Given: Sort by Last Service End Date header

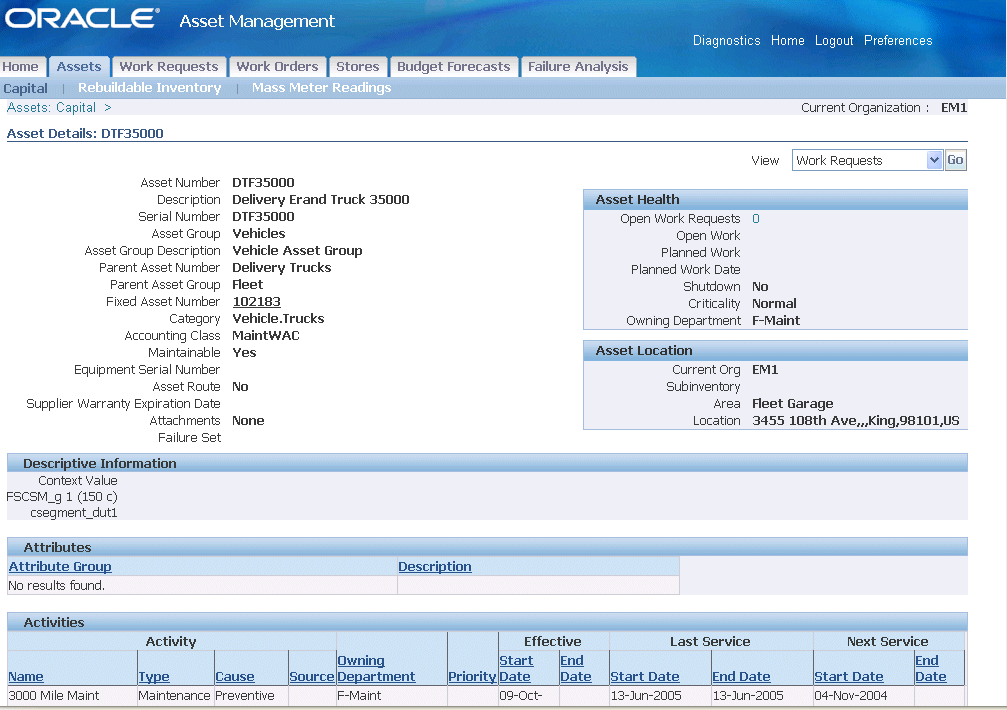Looking at the screenshot, I should point(741,677).
